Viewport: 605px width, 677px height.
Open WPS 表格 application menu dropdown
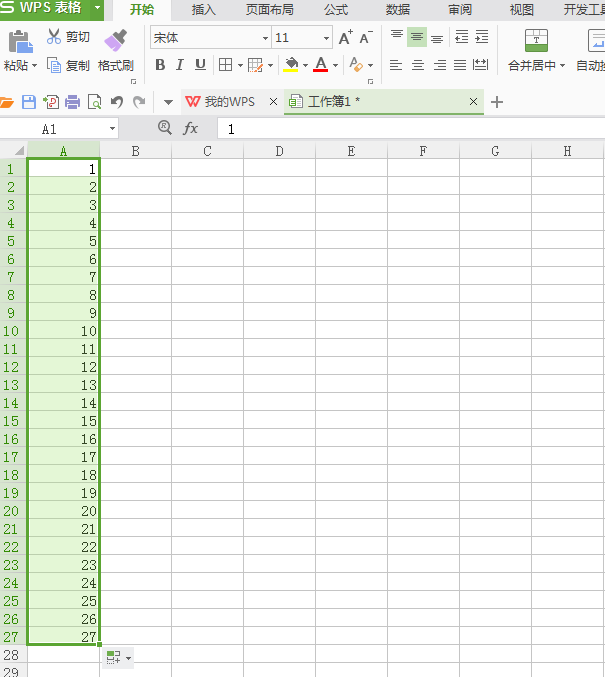pos(98,8)
